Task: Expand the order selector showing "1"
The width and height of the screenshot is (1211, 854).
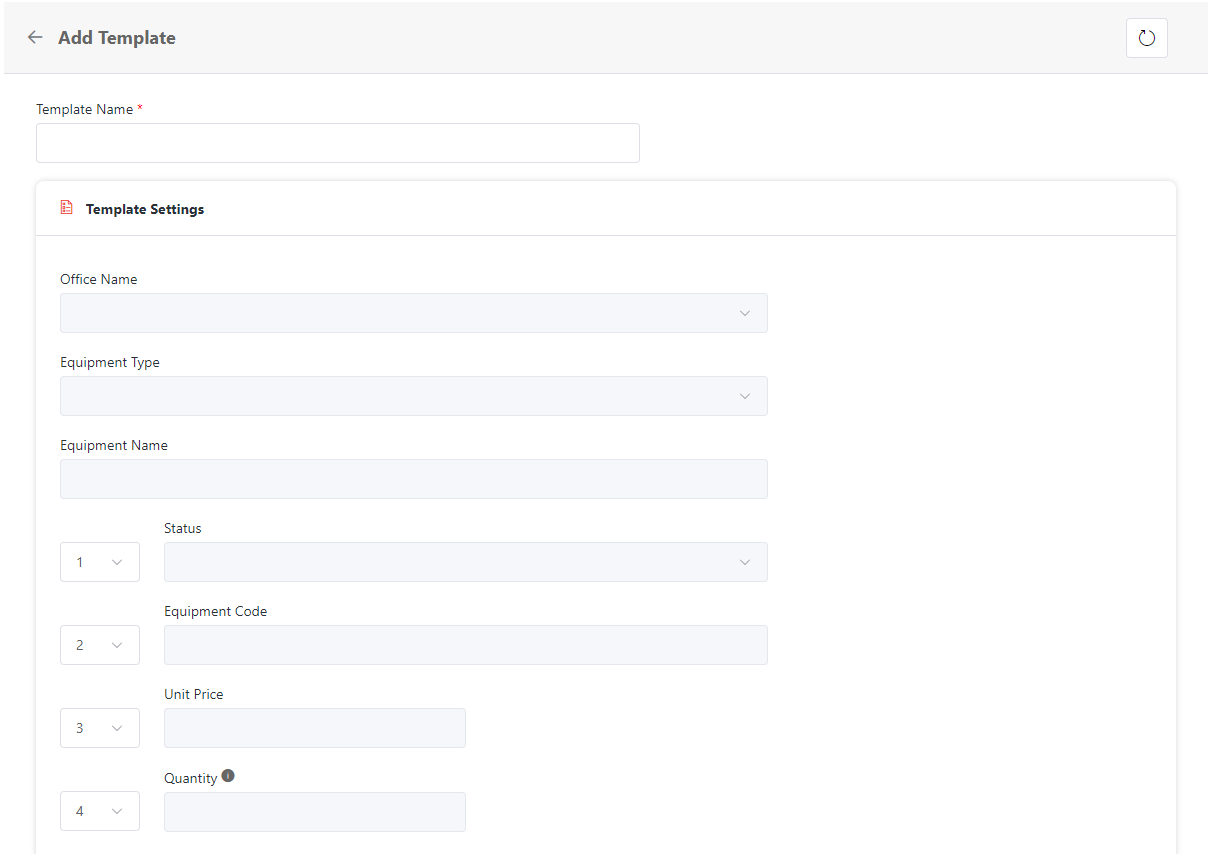Action: (x=99, y=562)
